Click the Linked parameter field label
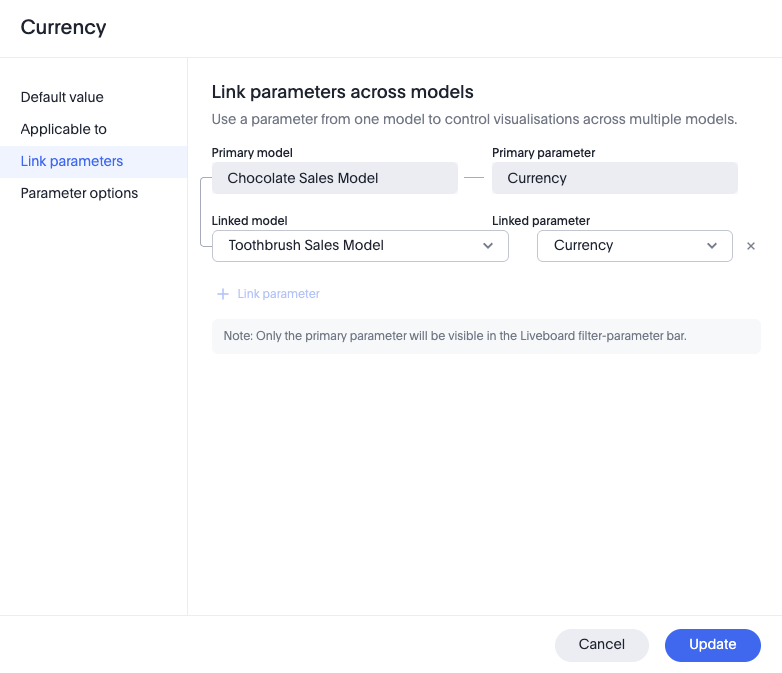782x673 pixels. (540, 221)
